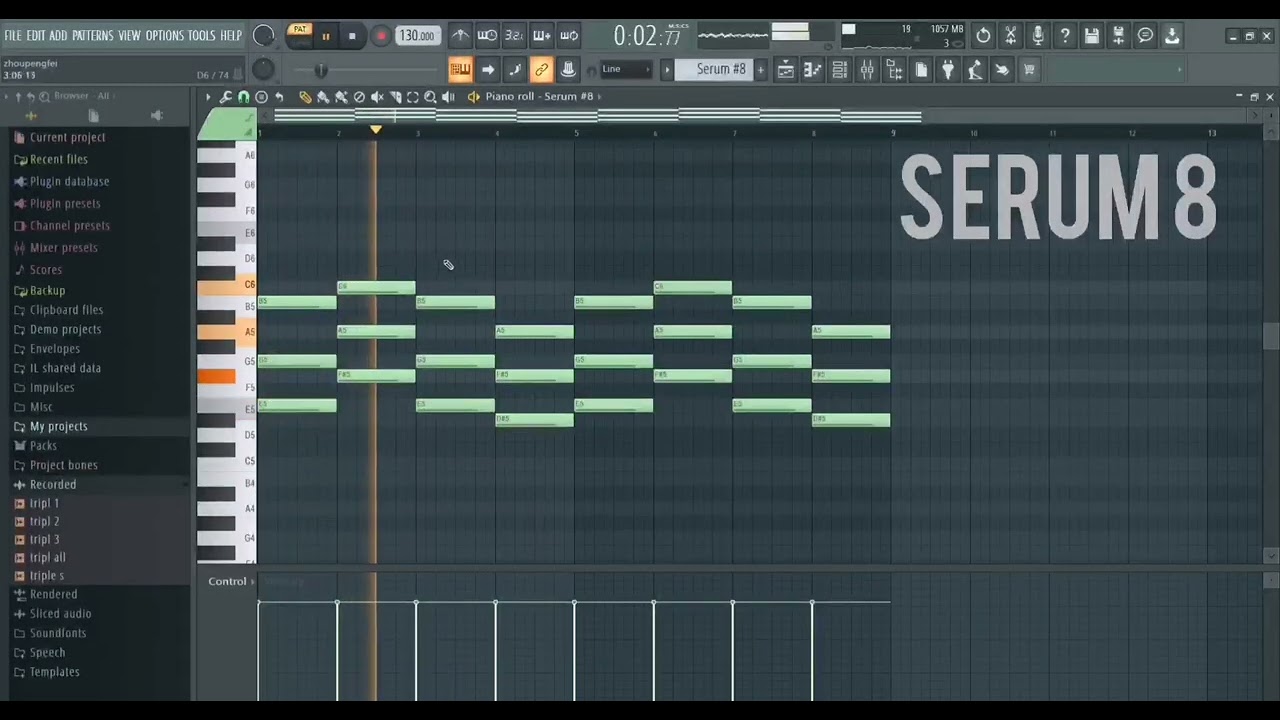Click the A5 piano key
1280x720 pixels.
[227, 332]
